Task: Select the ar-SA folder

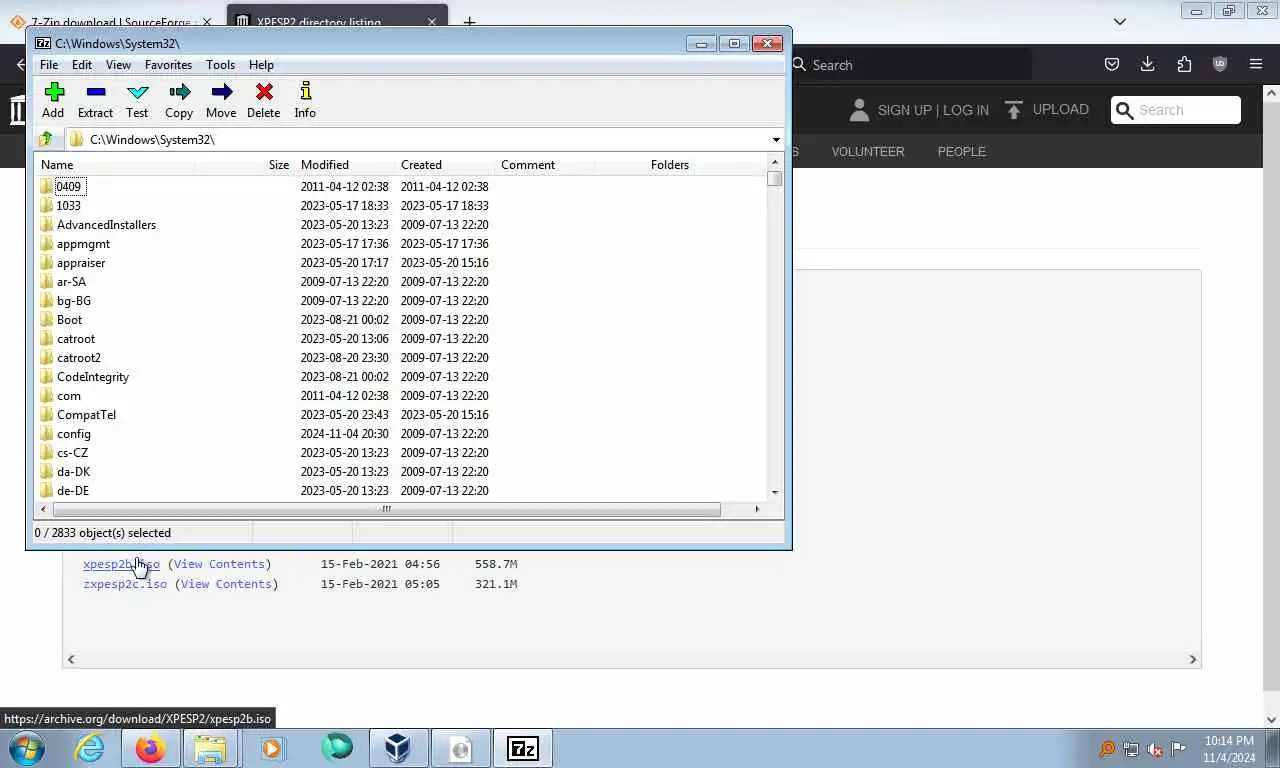Action: [x=71, y=282]
